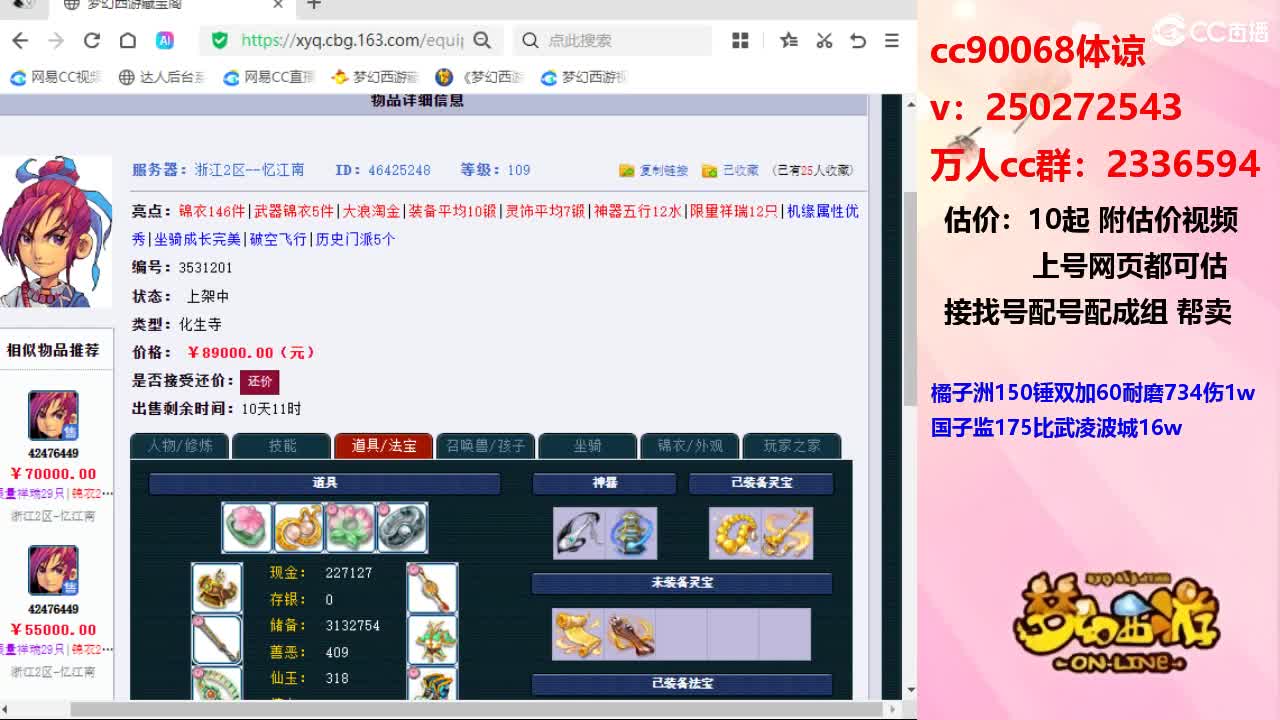This screenshot has width=1280, height=720.
Task: Click the 已收藏 favorite folder icon
Action: coord(710,170)
